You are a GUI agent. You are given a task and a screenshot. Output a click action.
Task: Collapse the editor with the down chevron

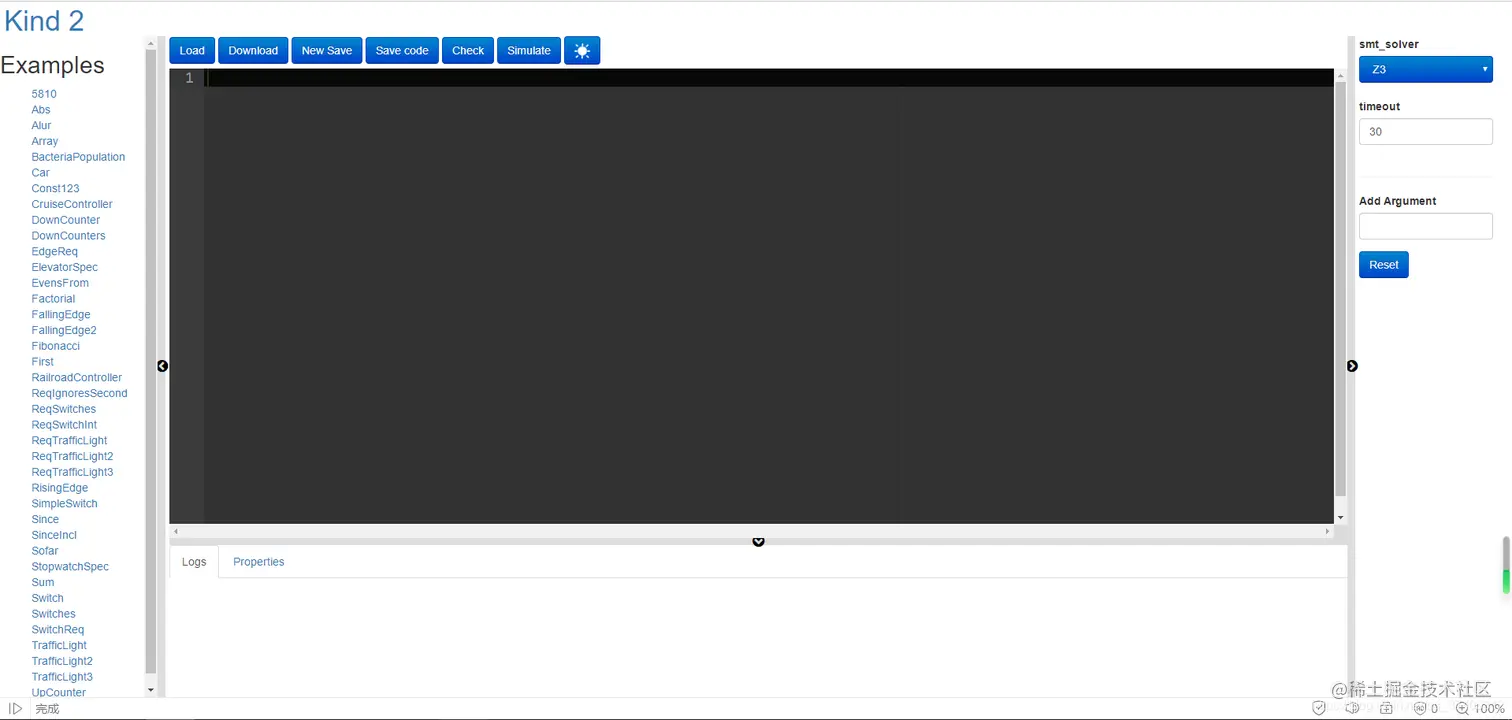[758, 541]
